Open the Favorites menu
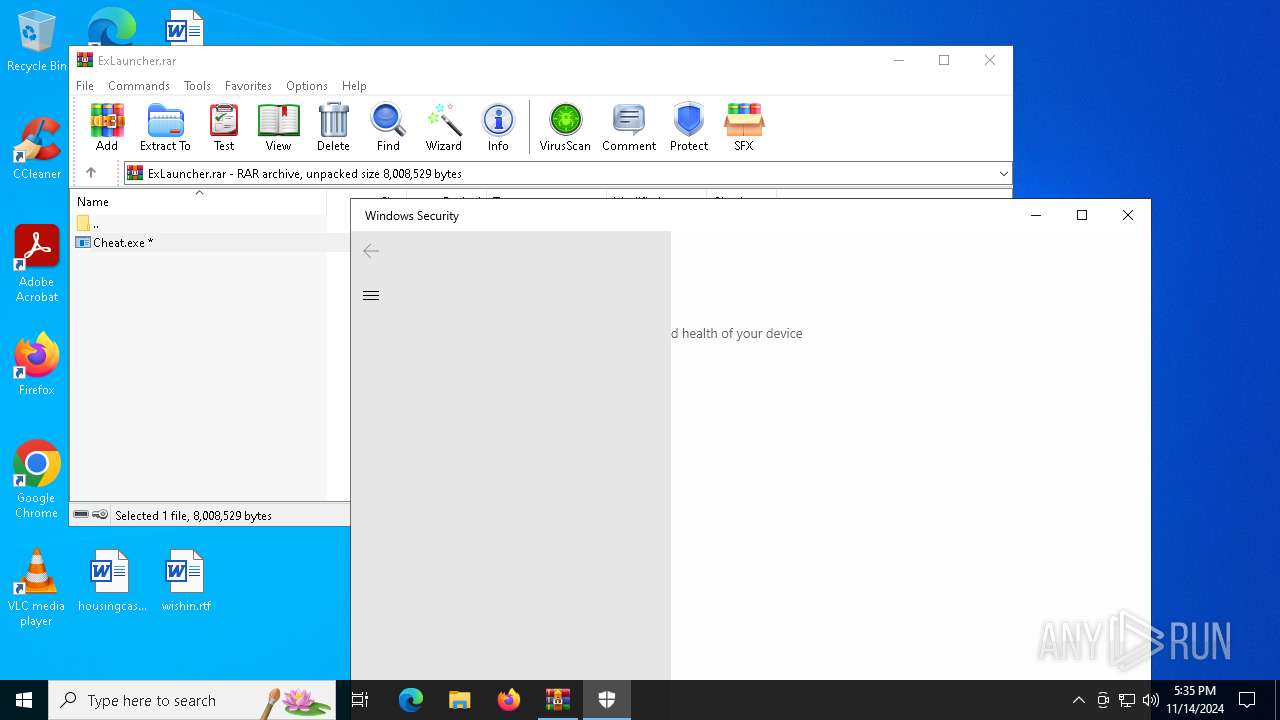 (x=248, y=86)
